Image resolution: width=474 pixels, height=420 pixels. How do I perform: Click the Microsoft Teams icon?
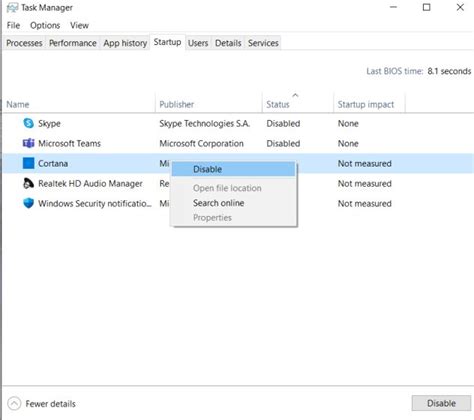29,143
